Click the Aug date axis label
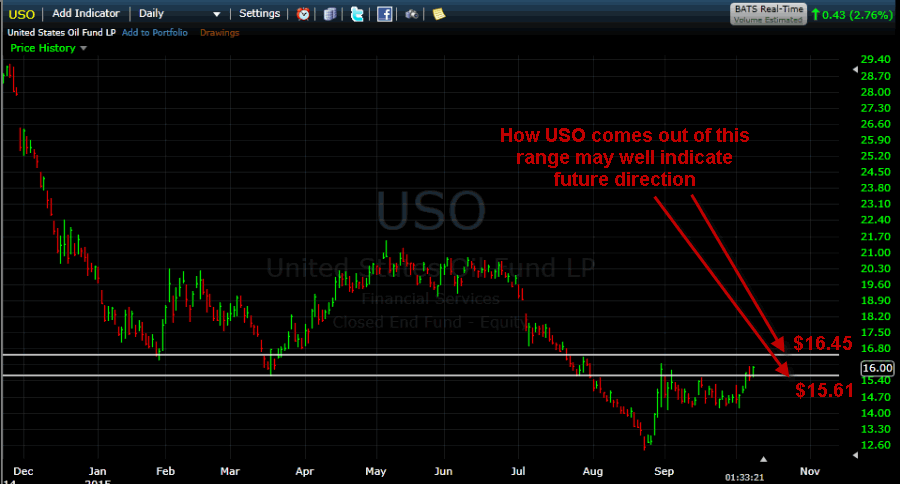This screenshot has width=900, height=484. pos(593,471)
